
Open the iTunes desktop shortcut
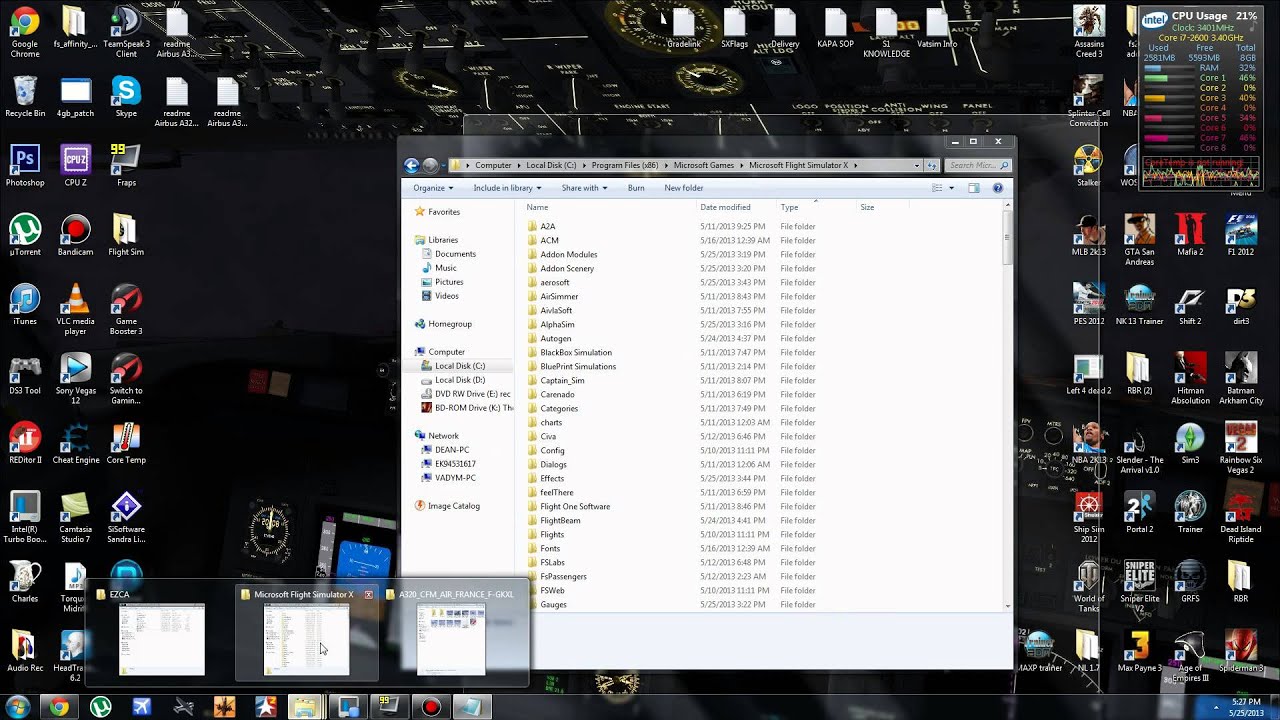[25, 304]
